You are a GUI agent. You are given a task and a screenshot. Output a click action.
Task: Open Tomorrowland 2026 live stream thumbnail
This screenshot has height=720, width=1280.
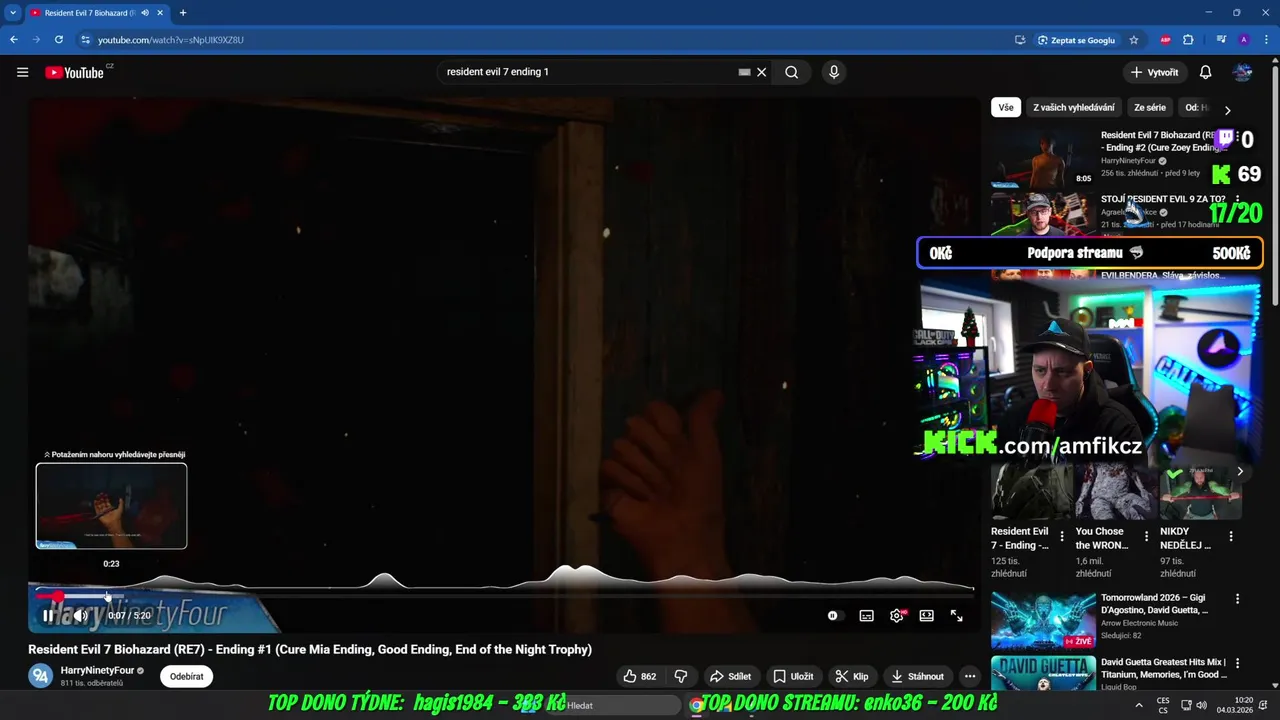(1043, 620)
